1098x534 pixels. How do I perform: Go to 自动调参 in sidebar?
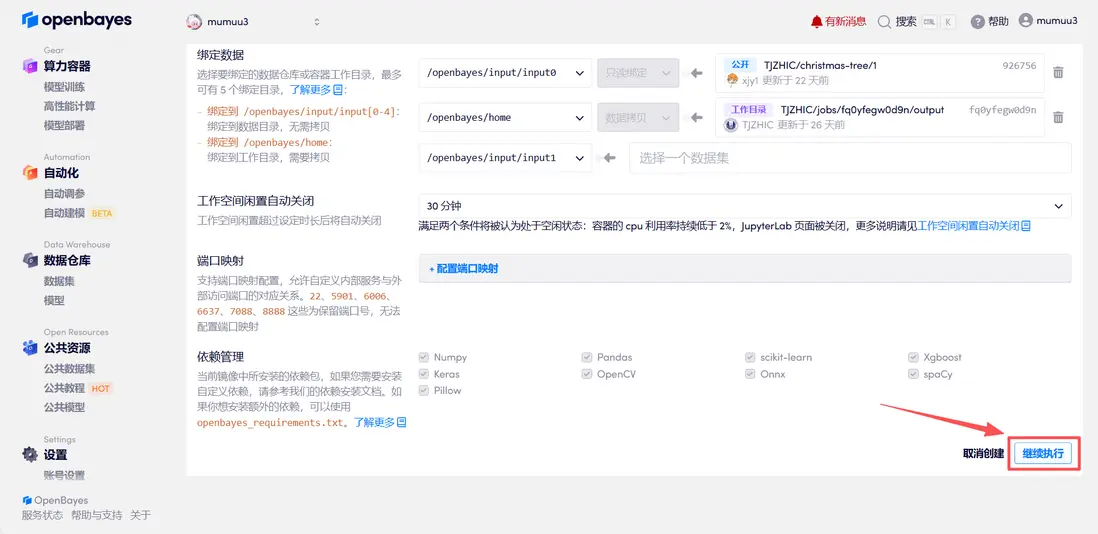point(64,194)
